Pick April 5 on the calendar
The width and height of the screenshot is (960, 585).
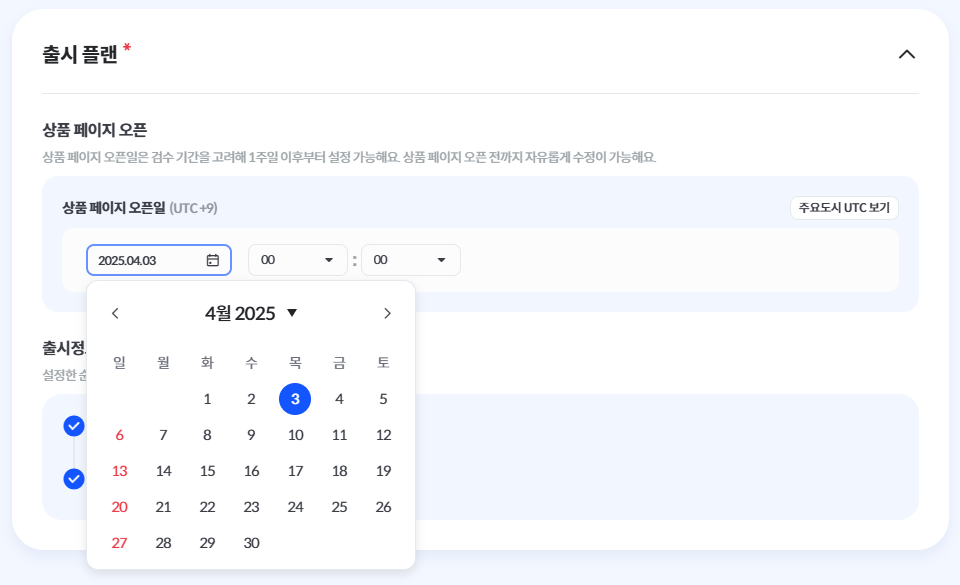point(383,399)
